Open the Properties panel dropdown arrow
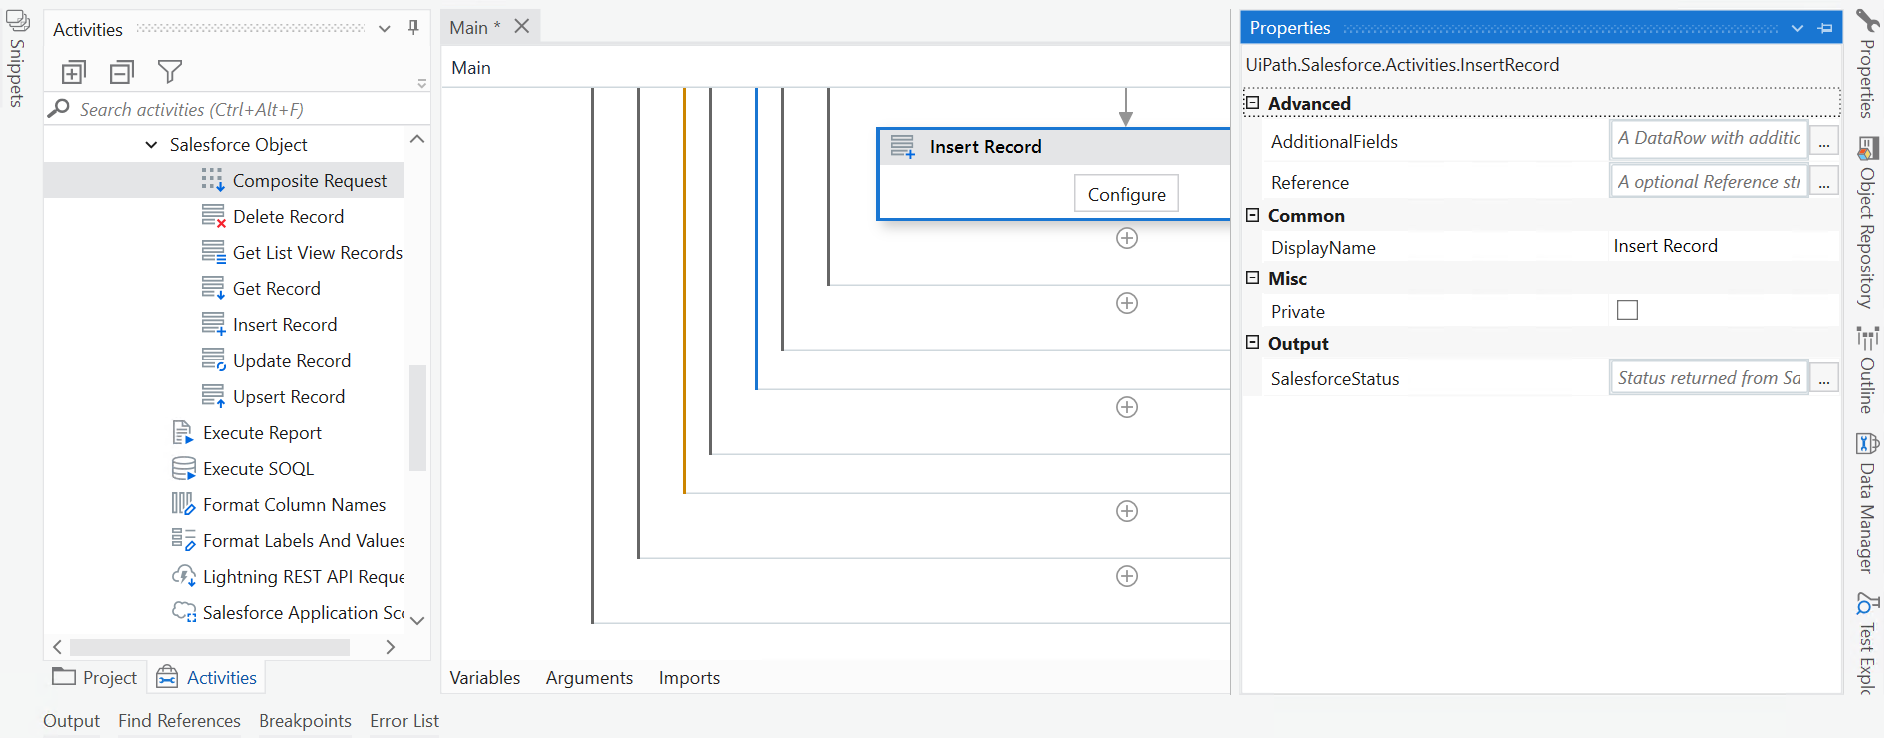 click(1797, 28)
